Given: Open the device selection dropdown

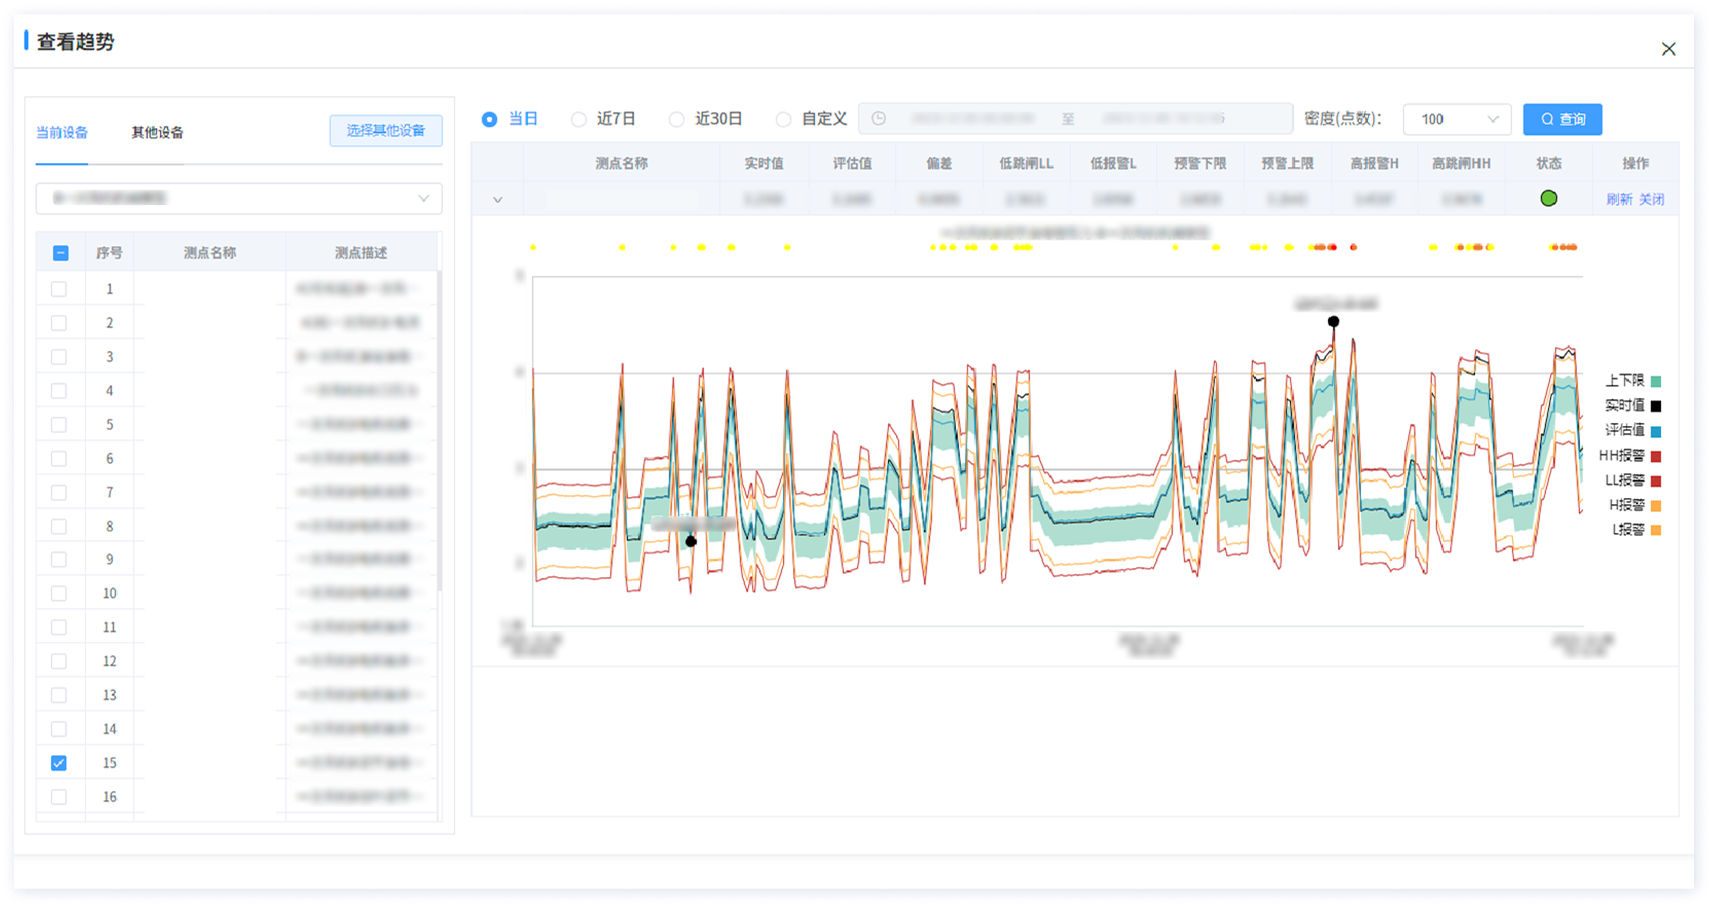Looking at the screenshot, I should [239, 198].
